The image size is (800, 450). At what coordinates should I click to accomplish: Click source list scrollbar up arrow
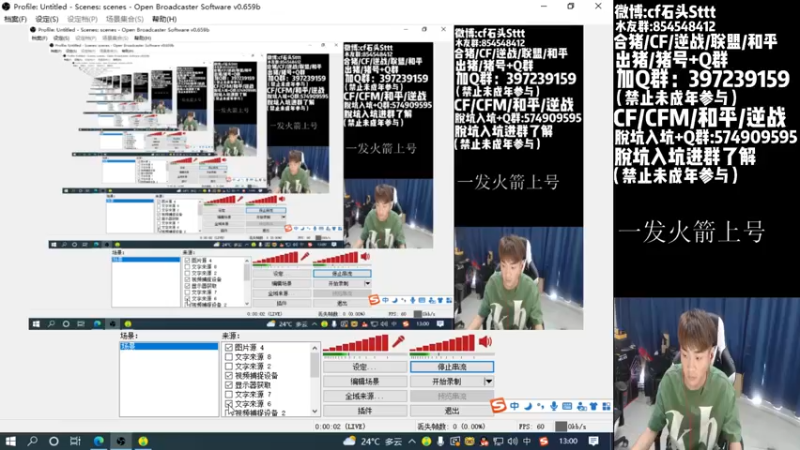tap(314, 348)
